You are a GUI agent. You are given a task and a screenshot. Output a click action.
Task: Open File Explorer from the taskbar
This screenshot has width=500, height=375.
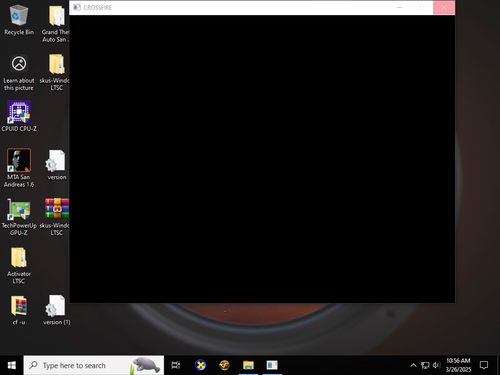tap(248, 365)
